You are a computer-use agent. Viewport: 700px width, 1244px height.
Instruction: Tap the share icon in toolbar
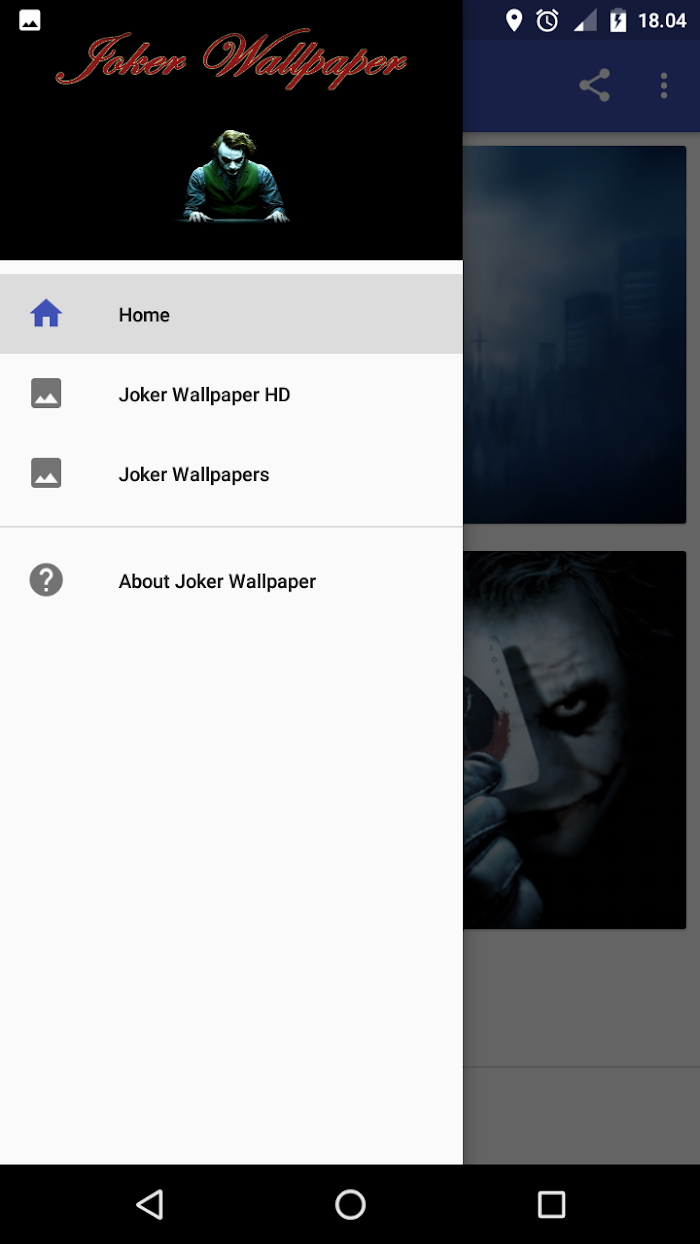[594, 85]
